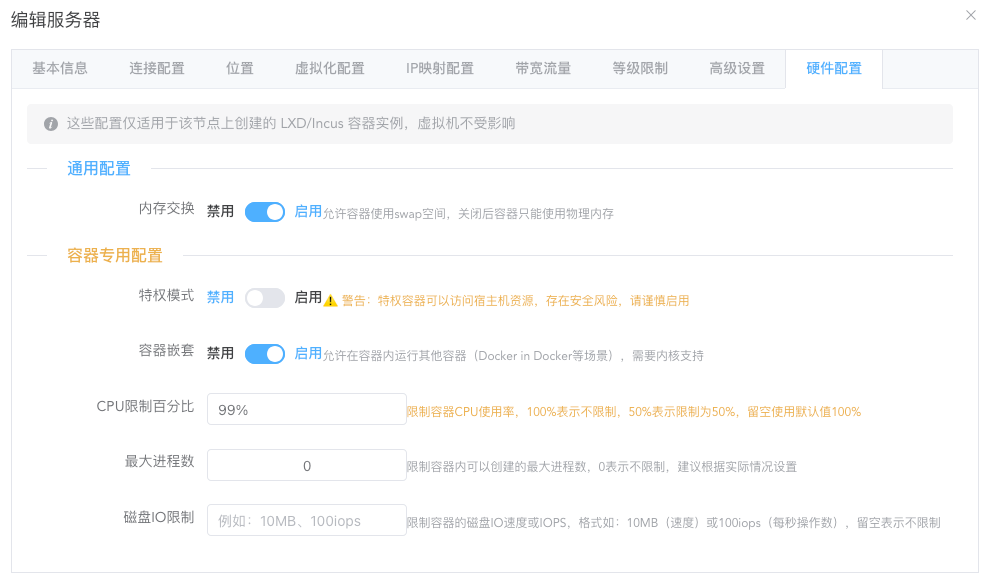984x582 pixels.
Task: Switch to the 基本信息 tab
Action: (60, 69)
